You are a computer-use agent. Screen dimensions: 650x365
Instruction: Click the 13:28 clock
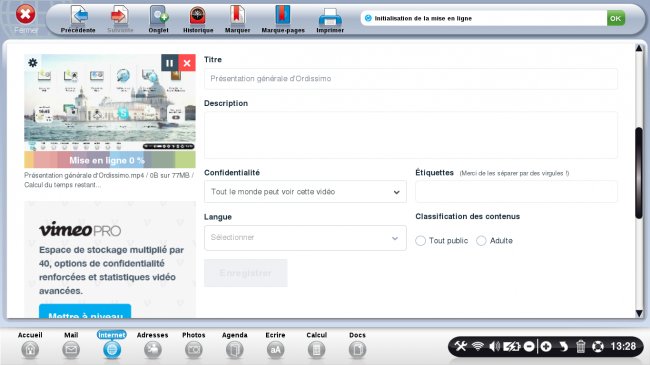623,346
